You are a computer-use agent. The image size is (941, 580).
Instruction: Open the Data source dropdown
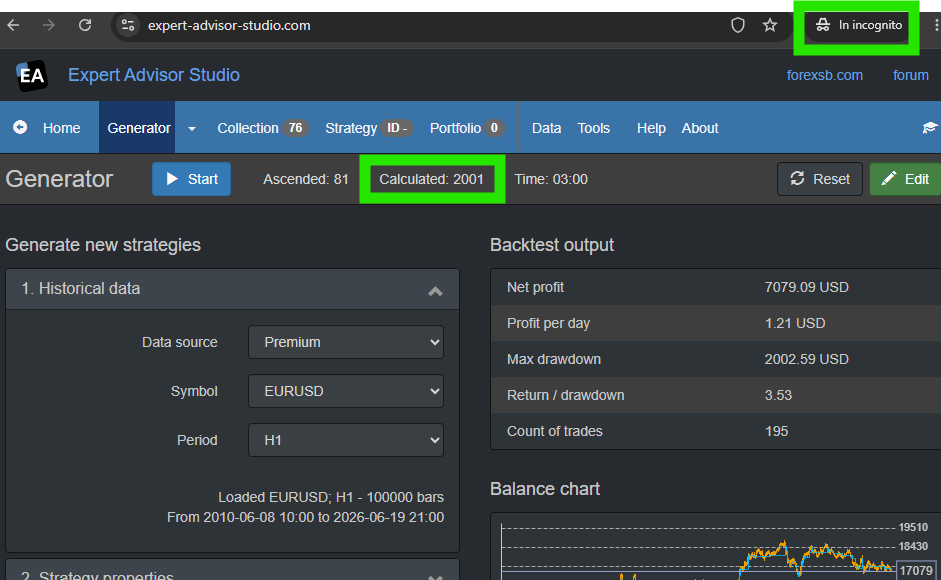point(346,342)
